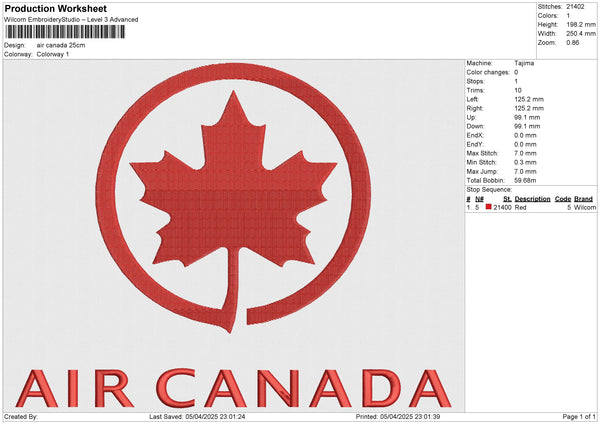Select stitches count '21402'
Viewport: 600px width, 424px height.
point(575,7)
